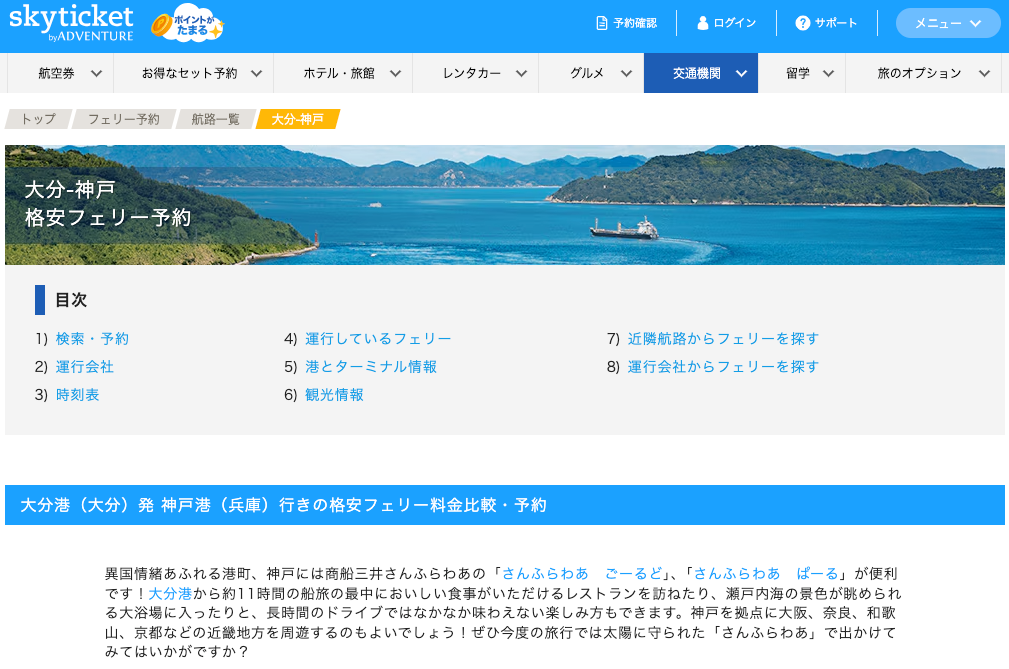Click the skyticket logo
Image resolution: width=1009 pixels, height=669 pixels.
71,23
